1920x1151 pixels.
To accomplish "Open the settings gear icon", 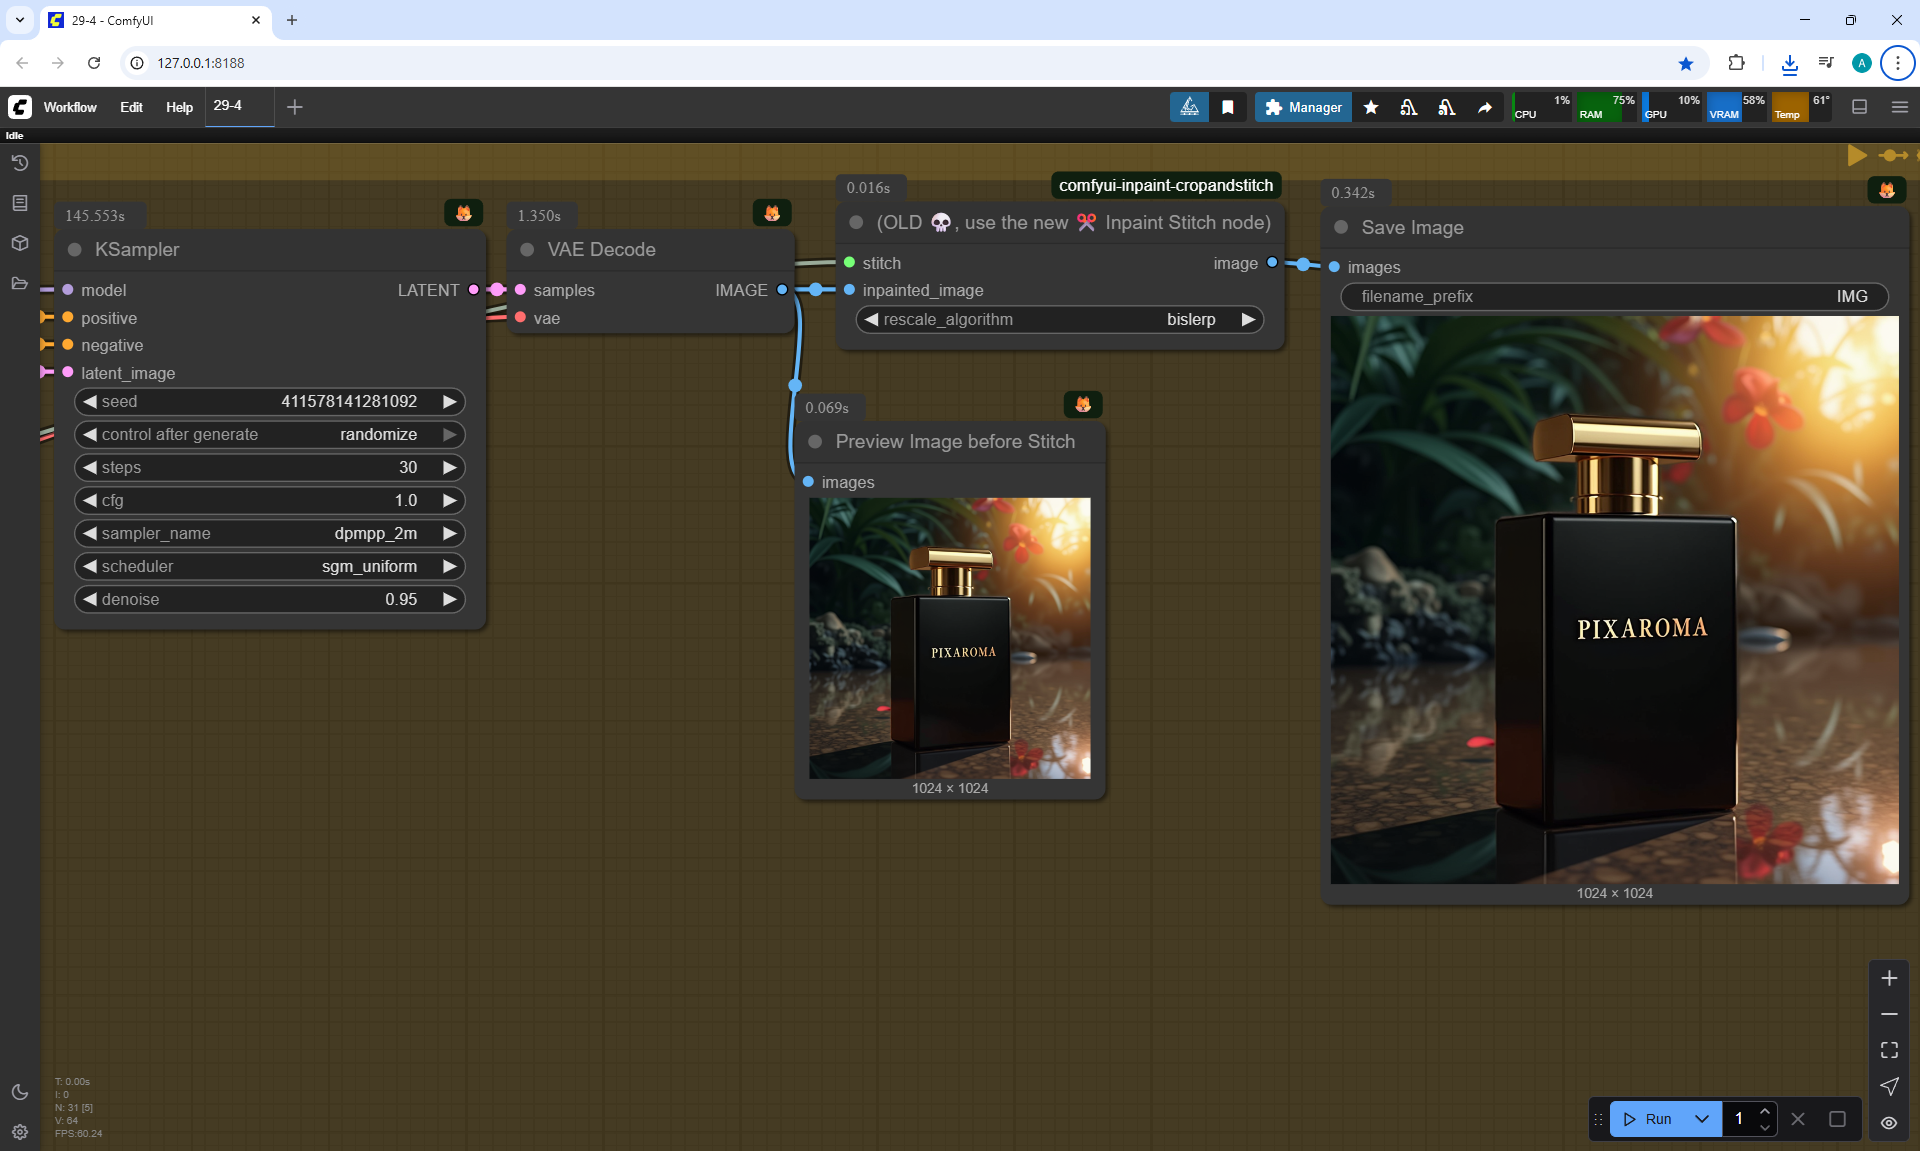I will pos(19,1132).
